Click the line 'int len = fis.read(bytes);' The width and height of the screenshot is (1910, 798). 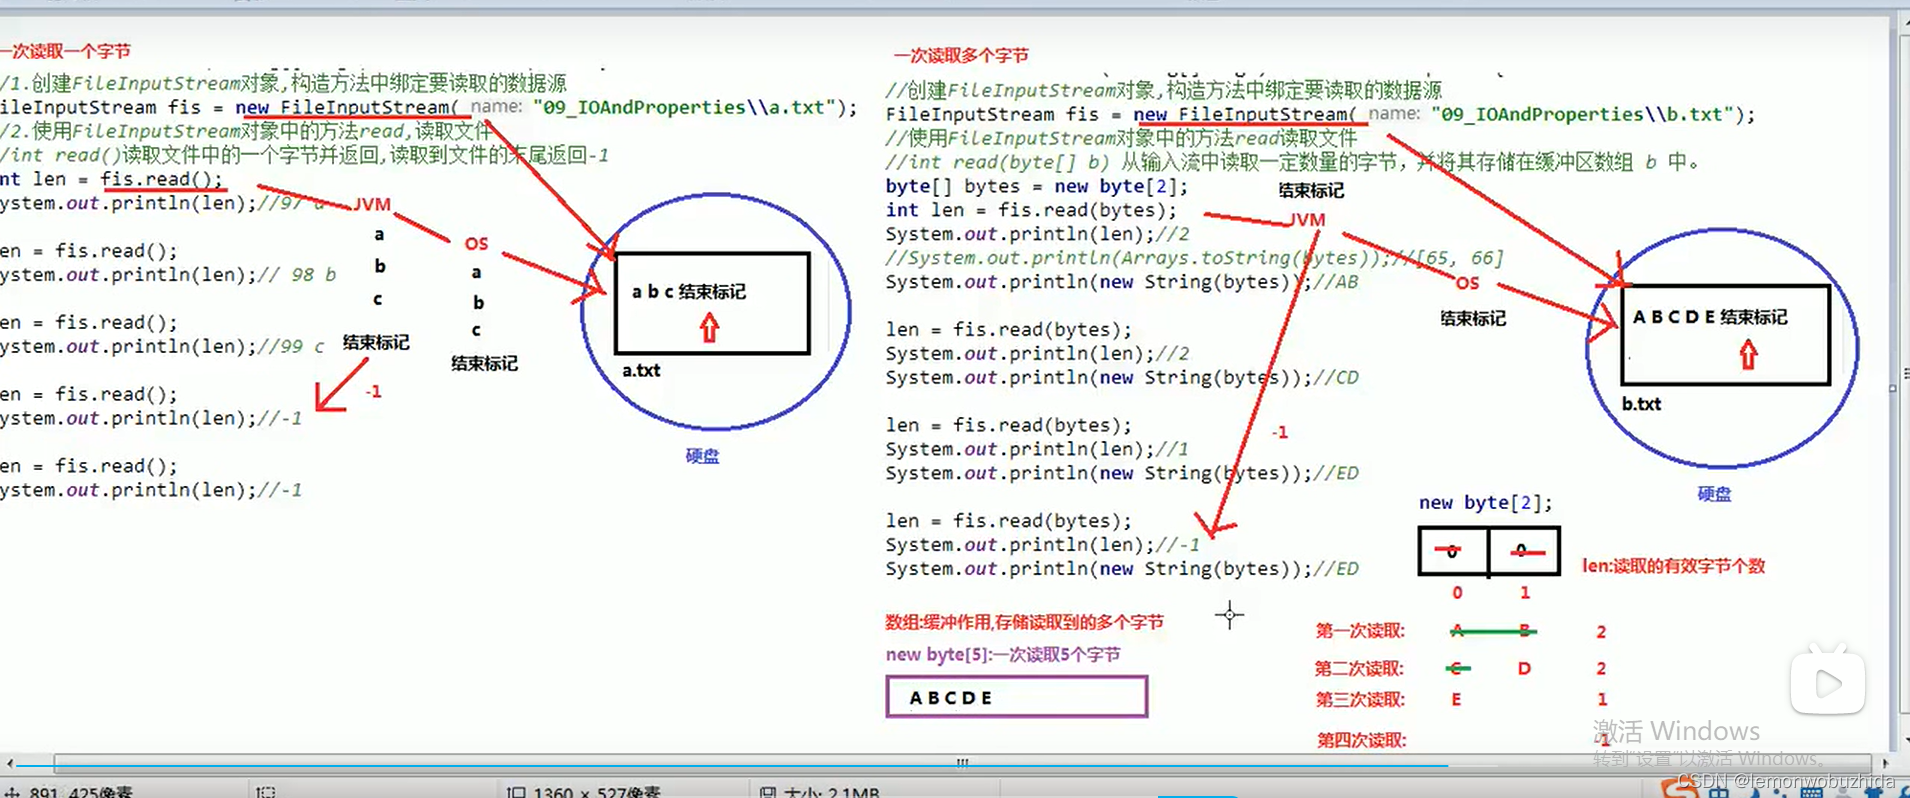click(1031, 210)
